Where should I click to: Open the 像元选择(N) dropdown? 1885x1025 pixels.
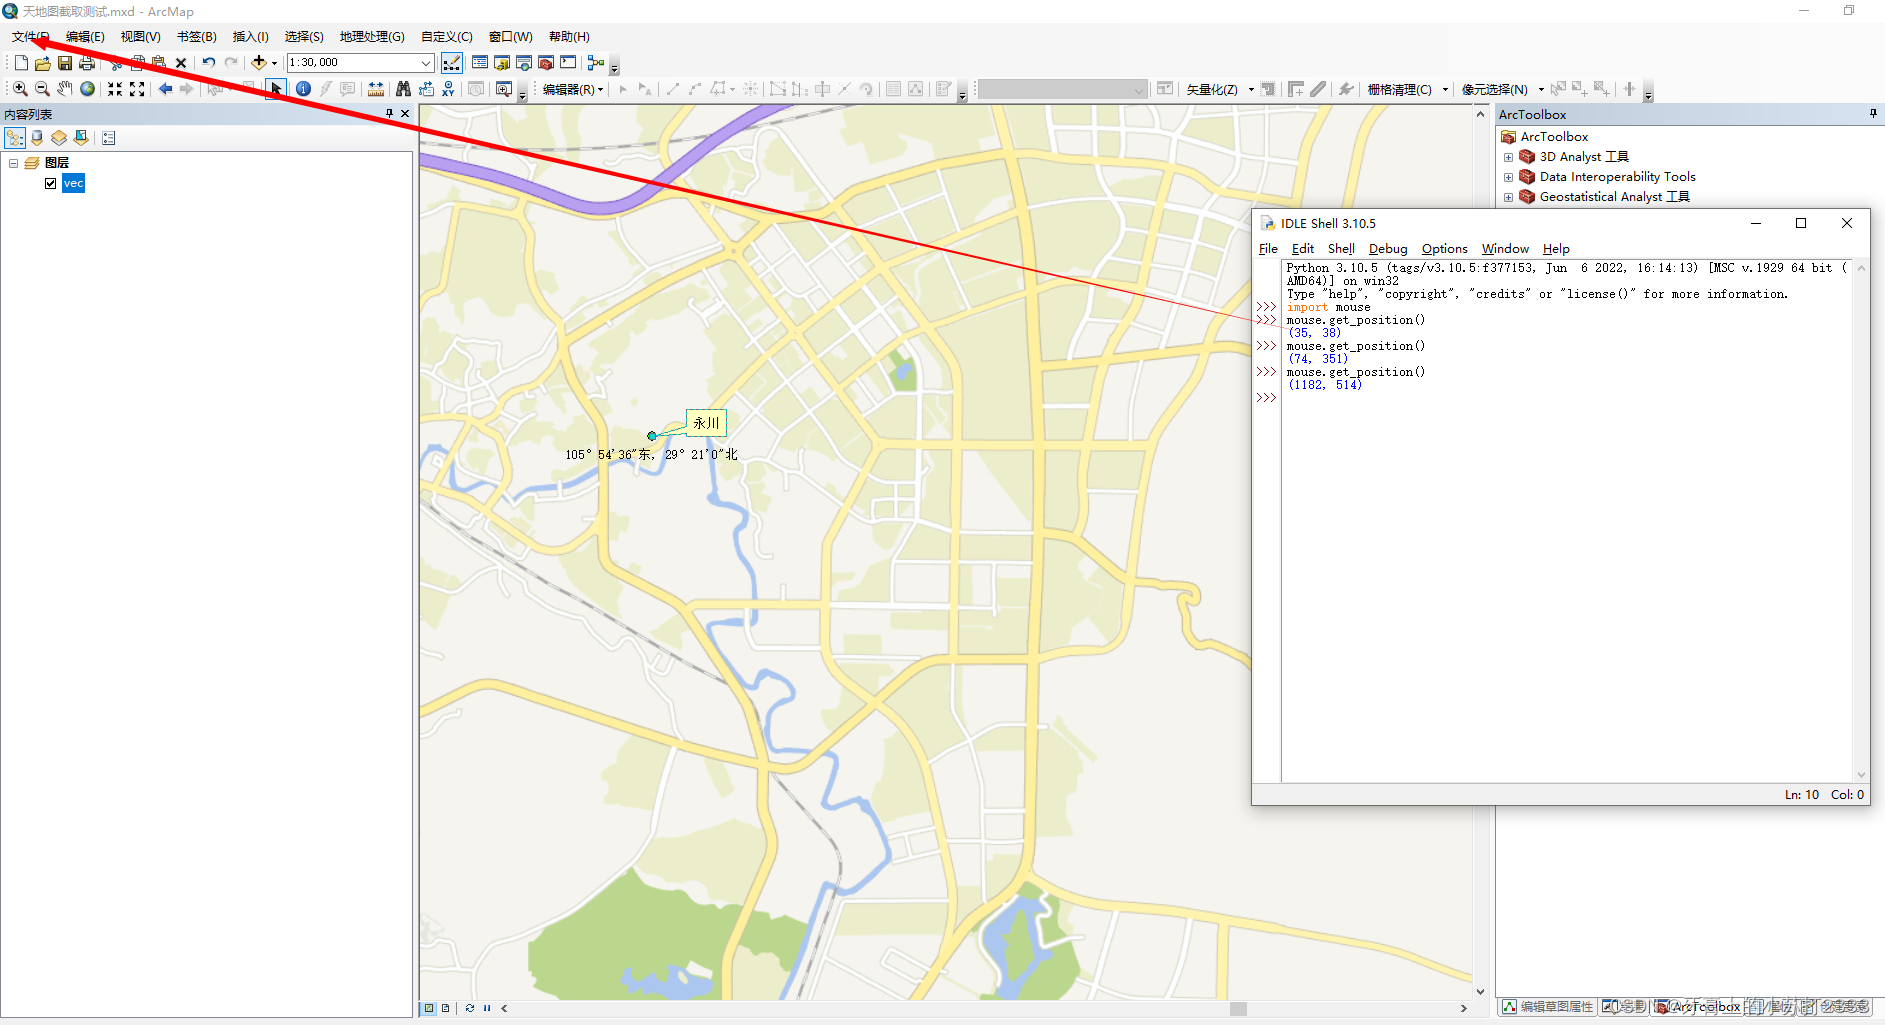(1502, 89)
